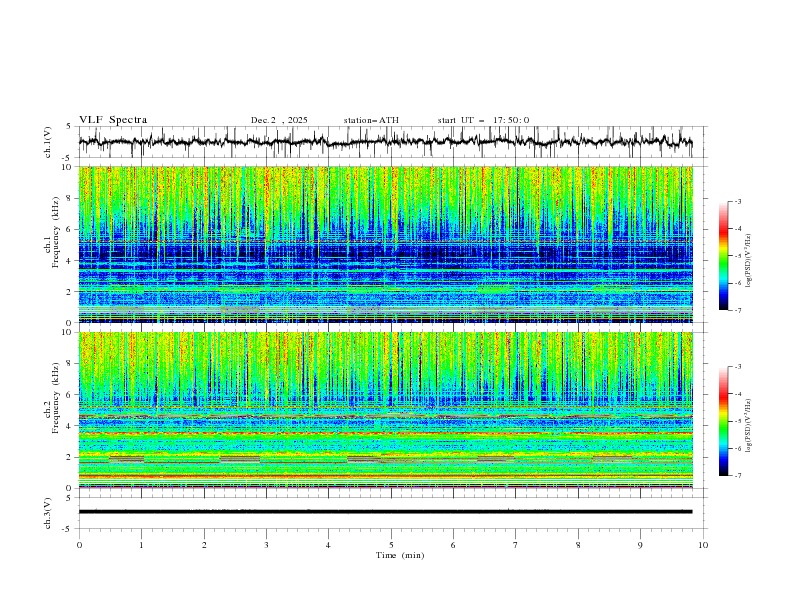This screenshot has height=612, width=792.
Task: Click the "start UT = 17:50:0" header text
Action: point(483,120)
